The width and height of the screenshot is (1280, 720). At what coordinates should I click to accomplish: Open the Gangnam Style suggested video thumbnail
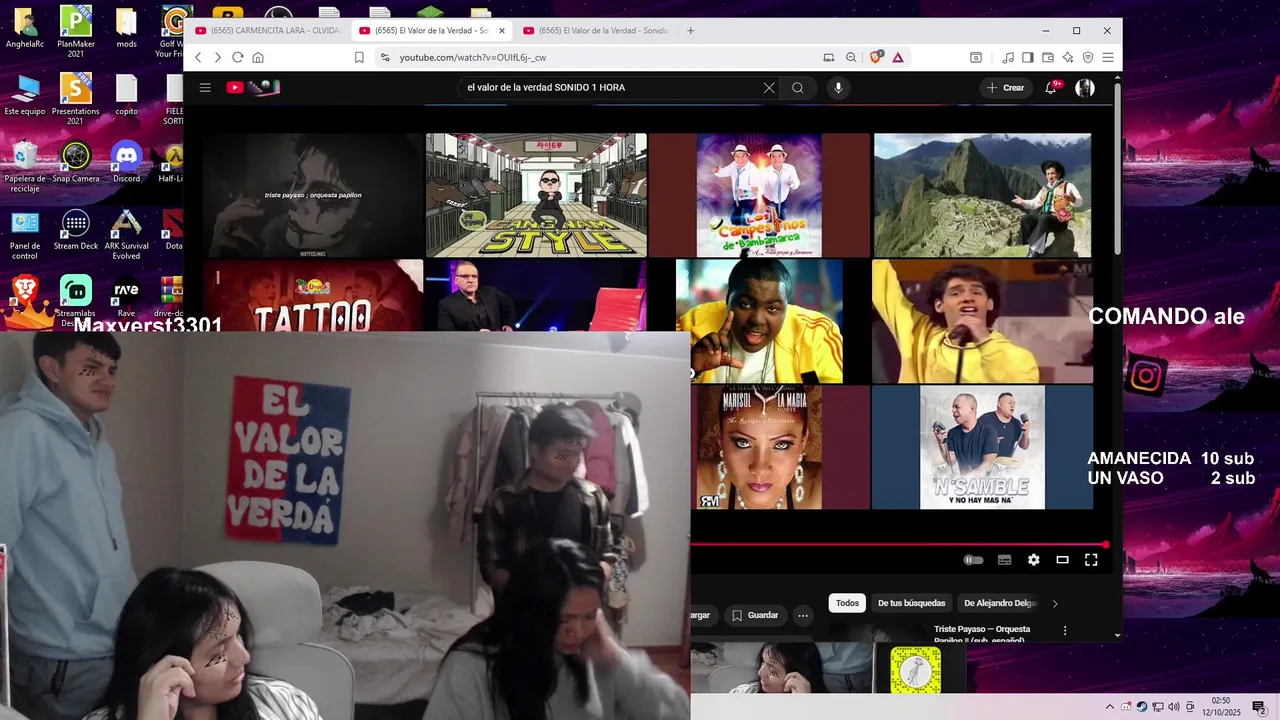coord(536,195)
